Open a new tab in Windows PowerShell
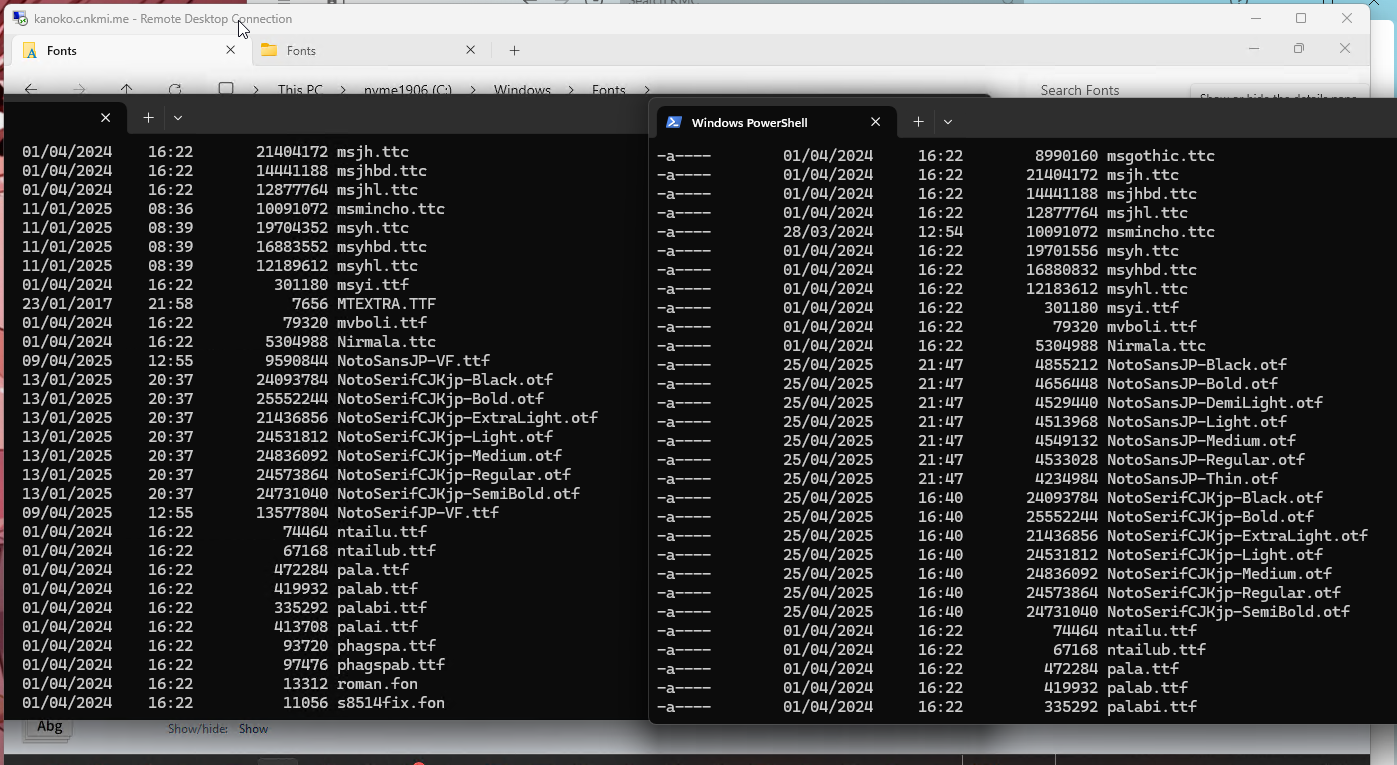This screenshot has width=1397, height=765. [918, 122]
